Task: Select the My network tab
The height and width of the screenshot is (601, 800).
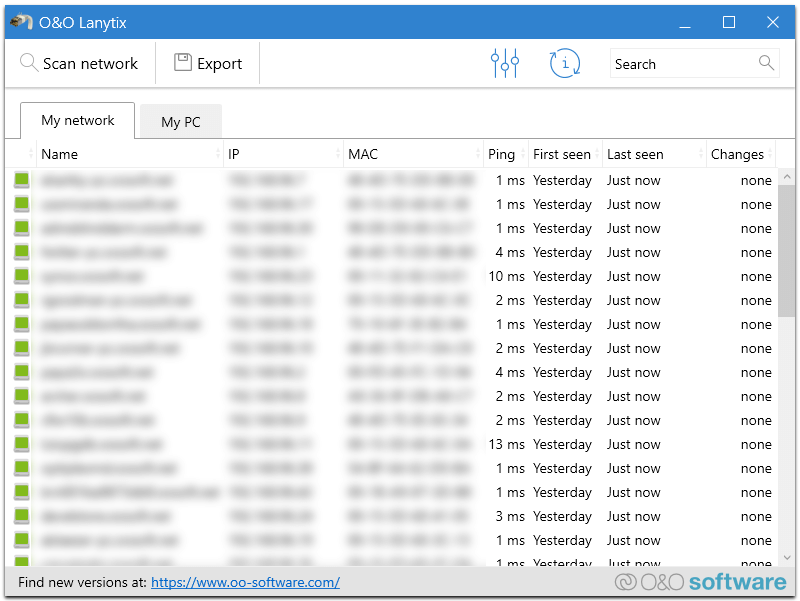Action: tap(78, 120)
